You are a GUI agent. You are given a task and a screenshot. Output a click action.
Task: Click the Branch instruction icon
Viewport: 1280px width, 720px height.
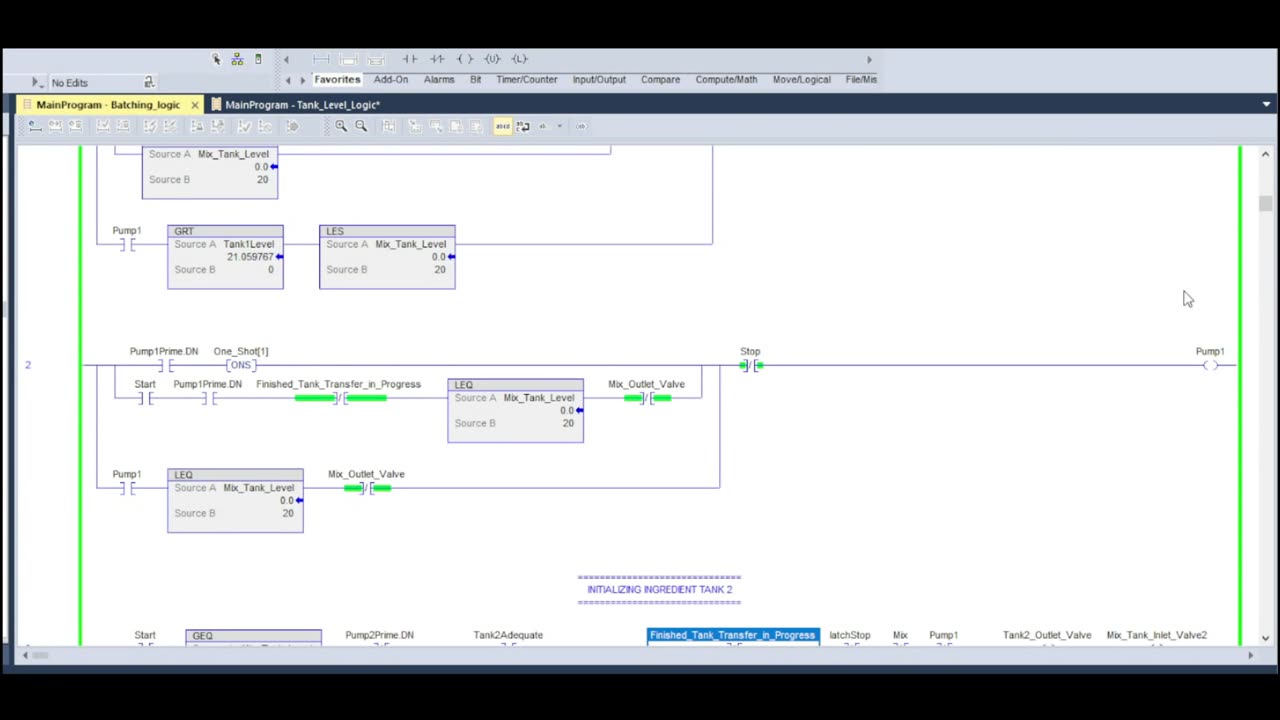pyautogui.click(x=349, y=59)
